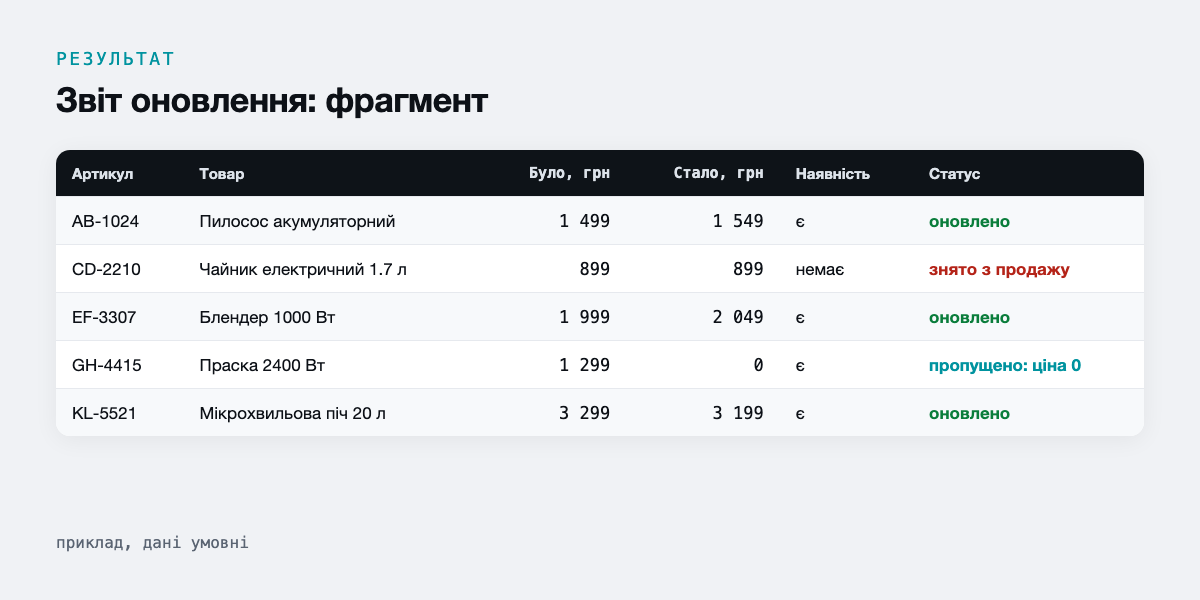
Task: Click new price '0' in the GH-4415 row
Action: [759, 365]
